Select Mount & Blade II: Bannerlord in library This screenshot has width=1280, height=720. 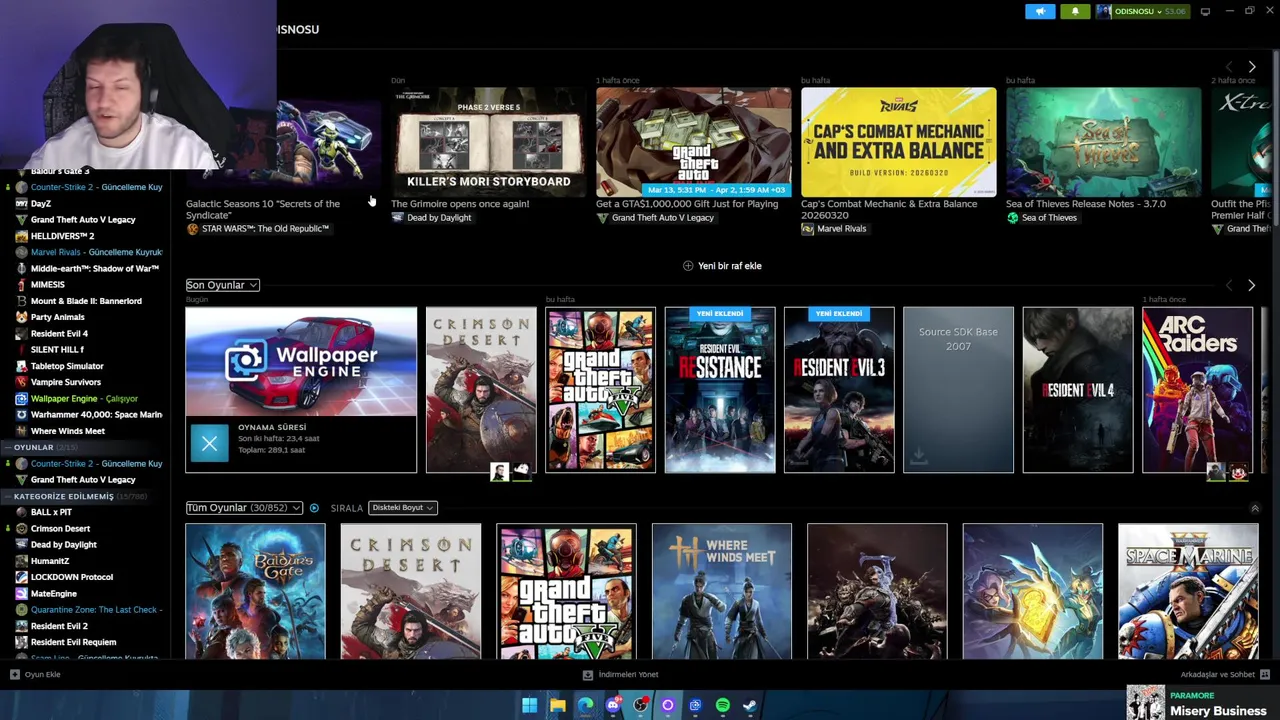tap(86, 301)
